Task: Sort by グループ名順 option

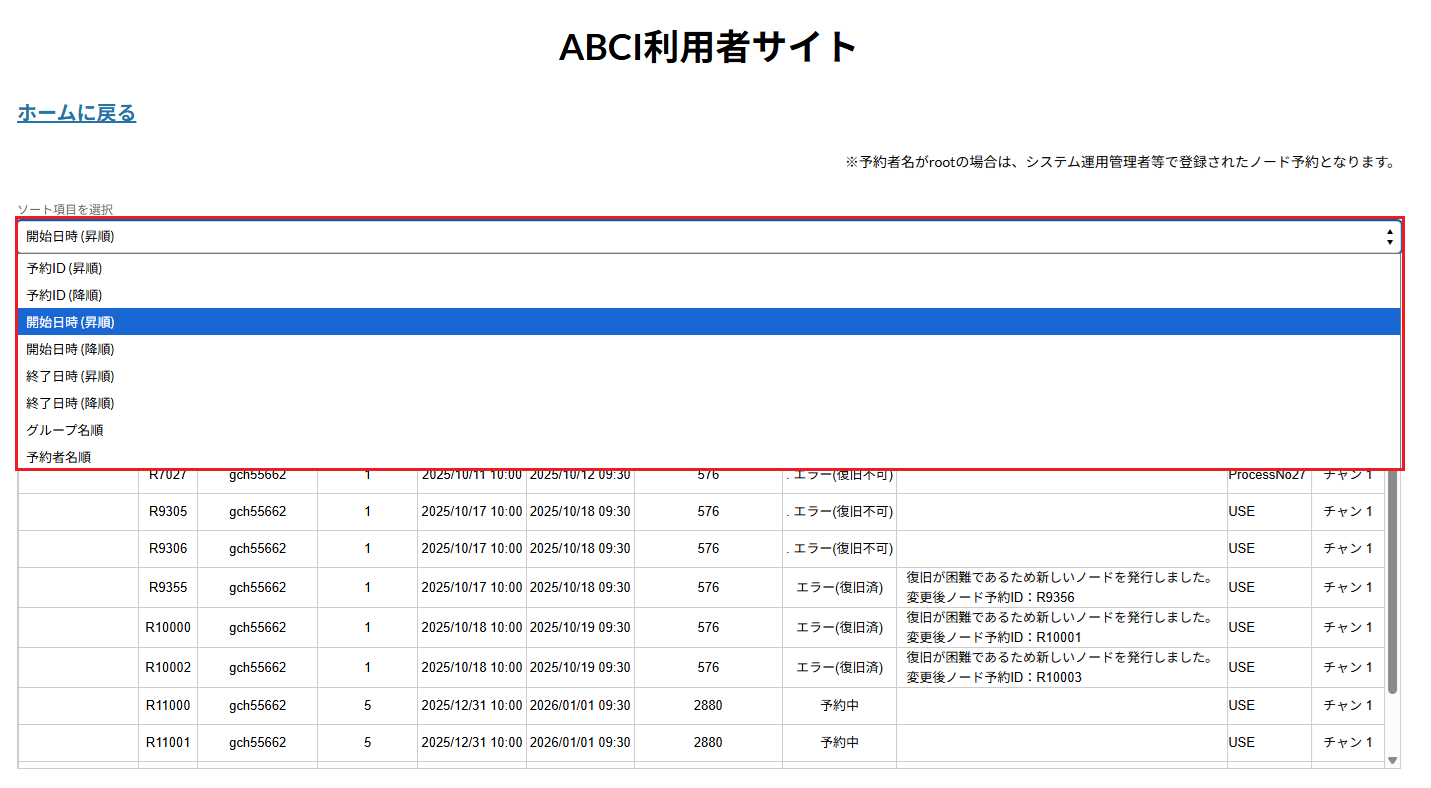Action: pyautogui.click(x=65, y=430)
